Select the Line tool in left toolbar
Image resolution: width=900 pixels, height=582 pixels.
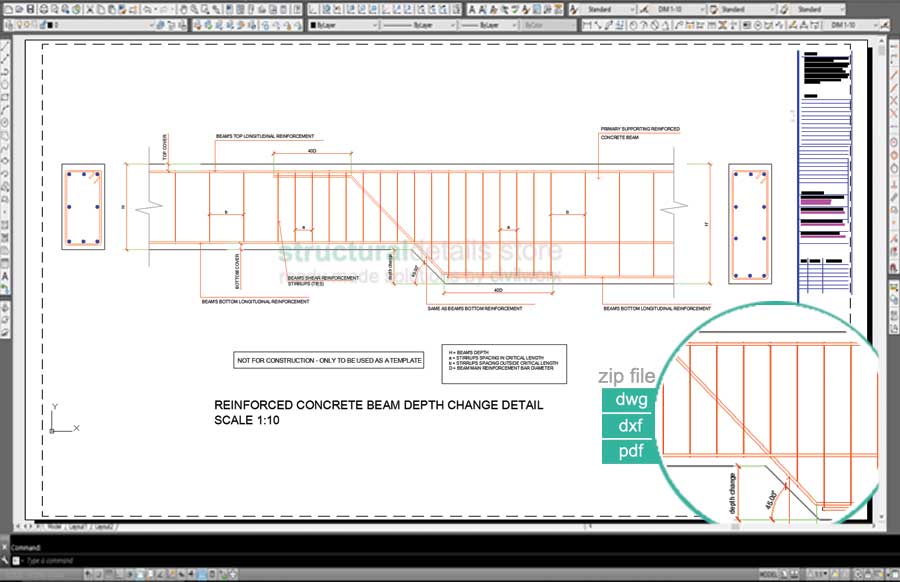tap(6, 43)
